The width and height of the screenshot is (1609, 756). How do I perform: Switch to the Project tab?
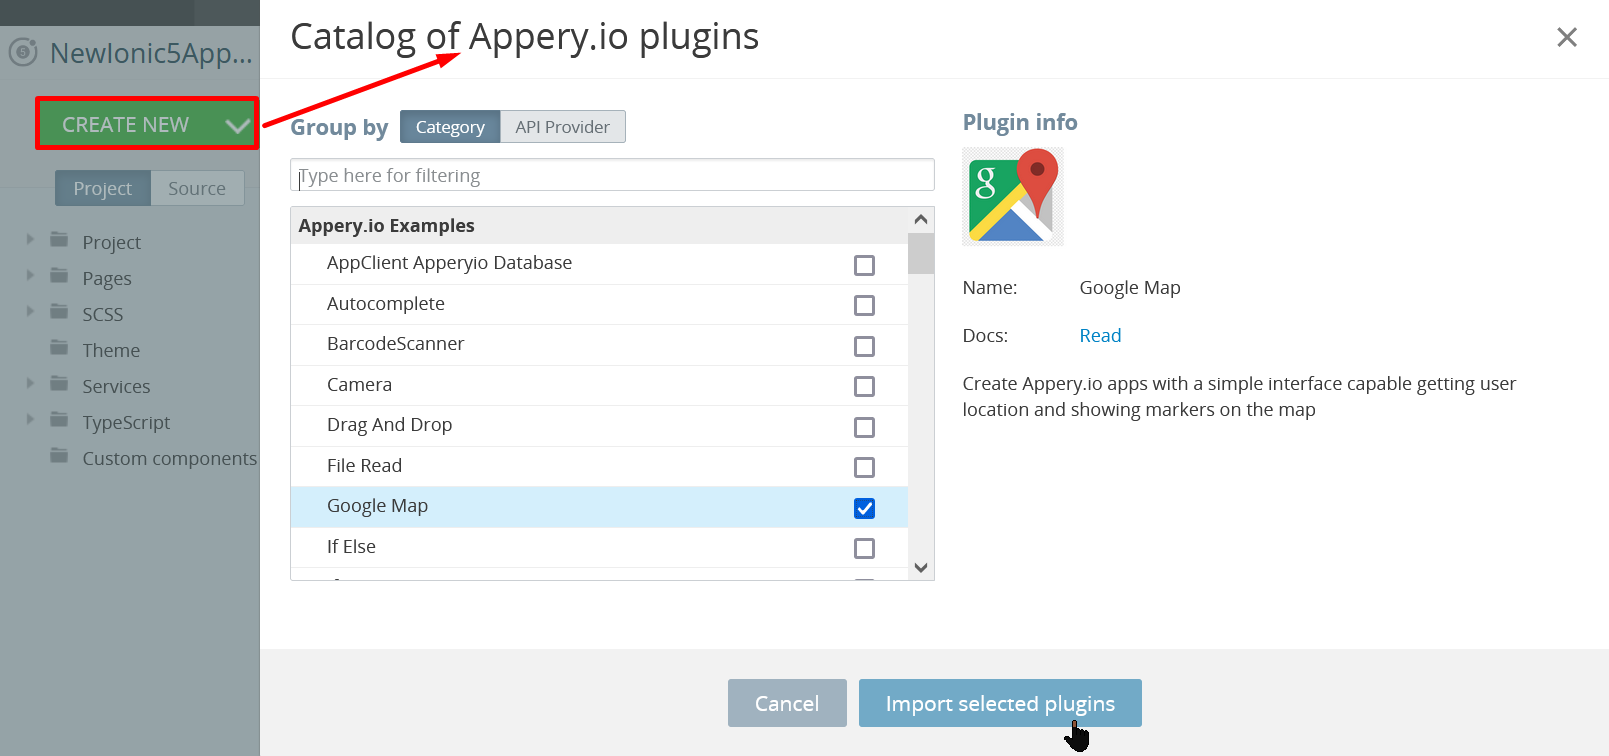tap(102, 188)
